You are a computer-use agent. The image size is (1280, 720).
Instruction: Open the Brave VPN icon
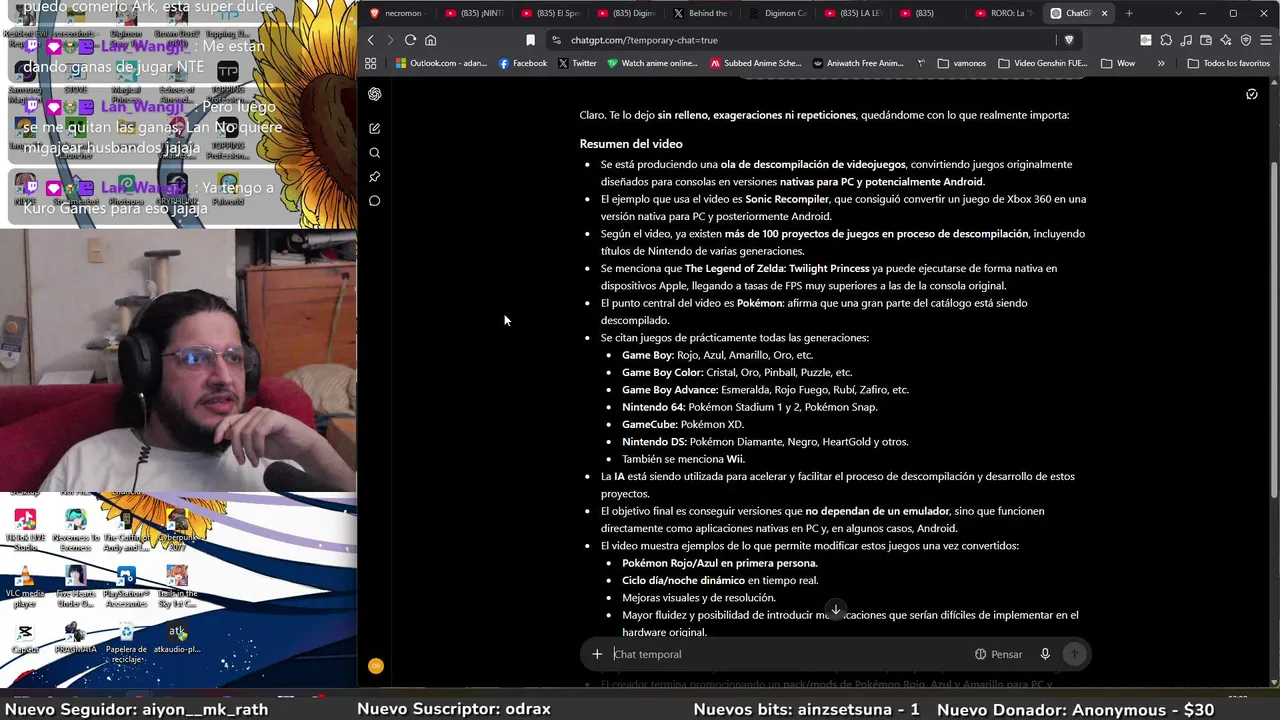tap(1246, 40)
